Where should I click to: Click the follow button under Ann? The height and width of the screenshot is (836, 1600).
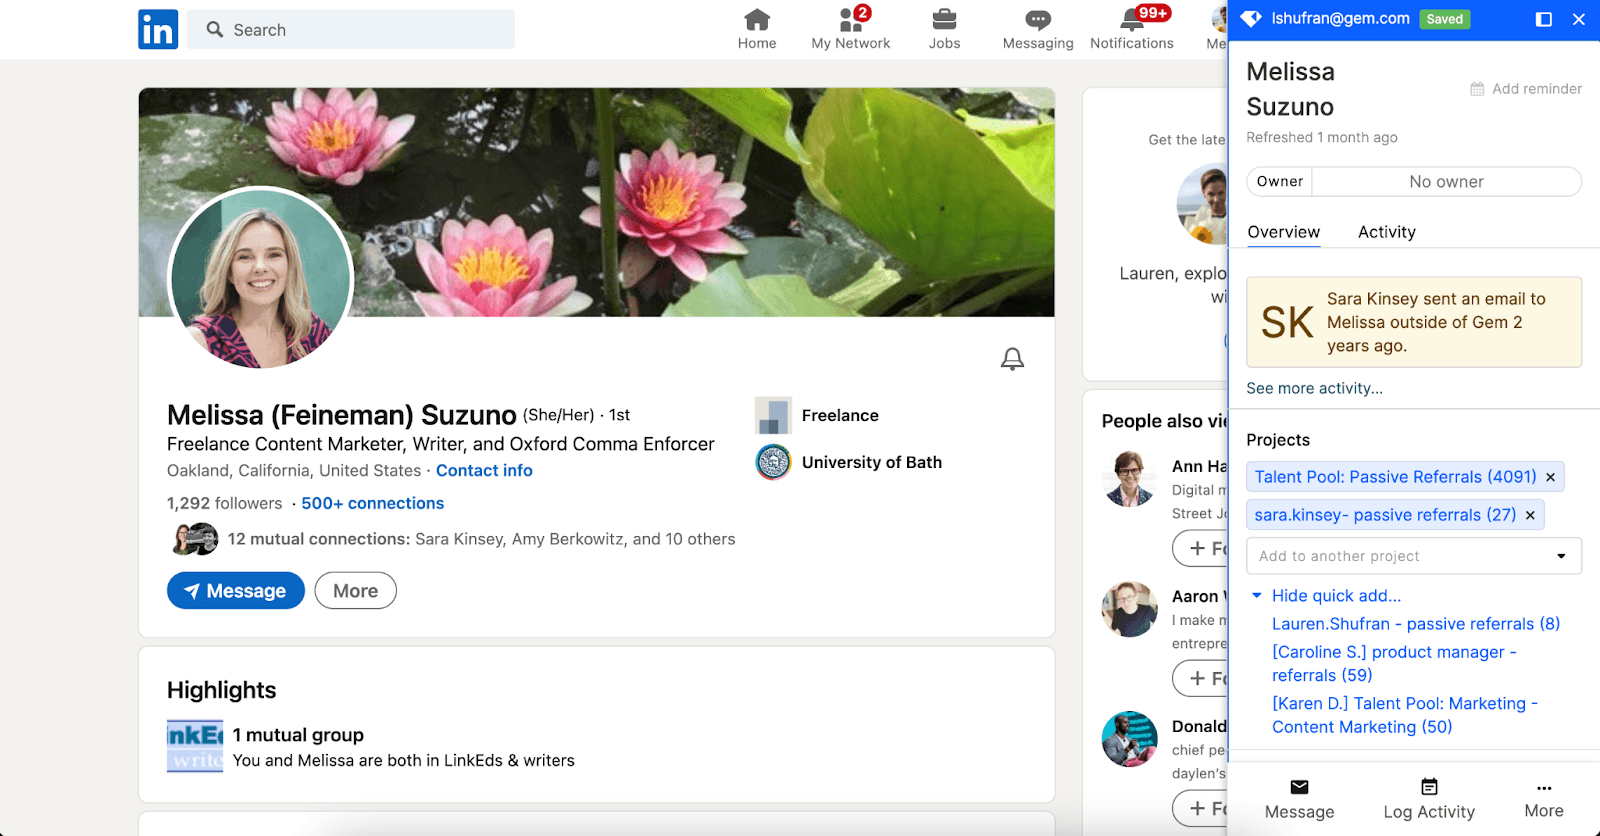[1200, 548]
